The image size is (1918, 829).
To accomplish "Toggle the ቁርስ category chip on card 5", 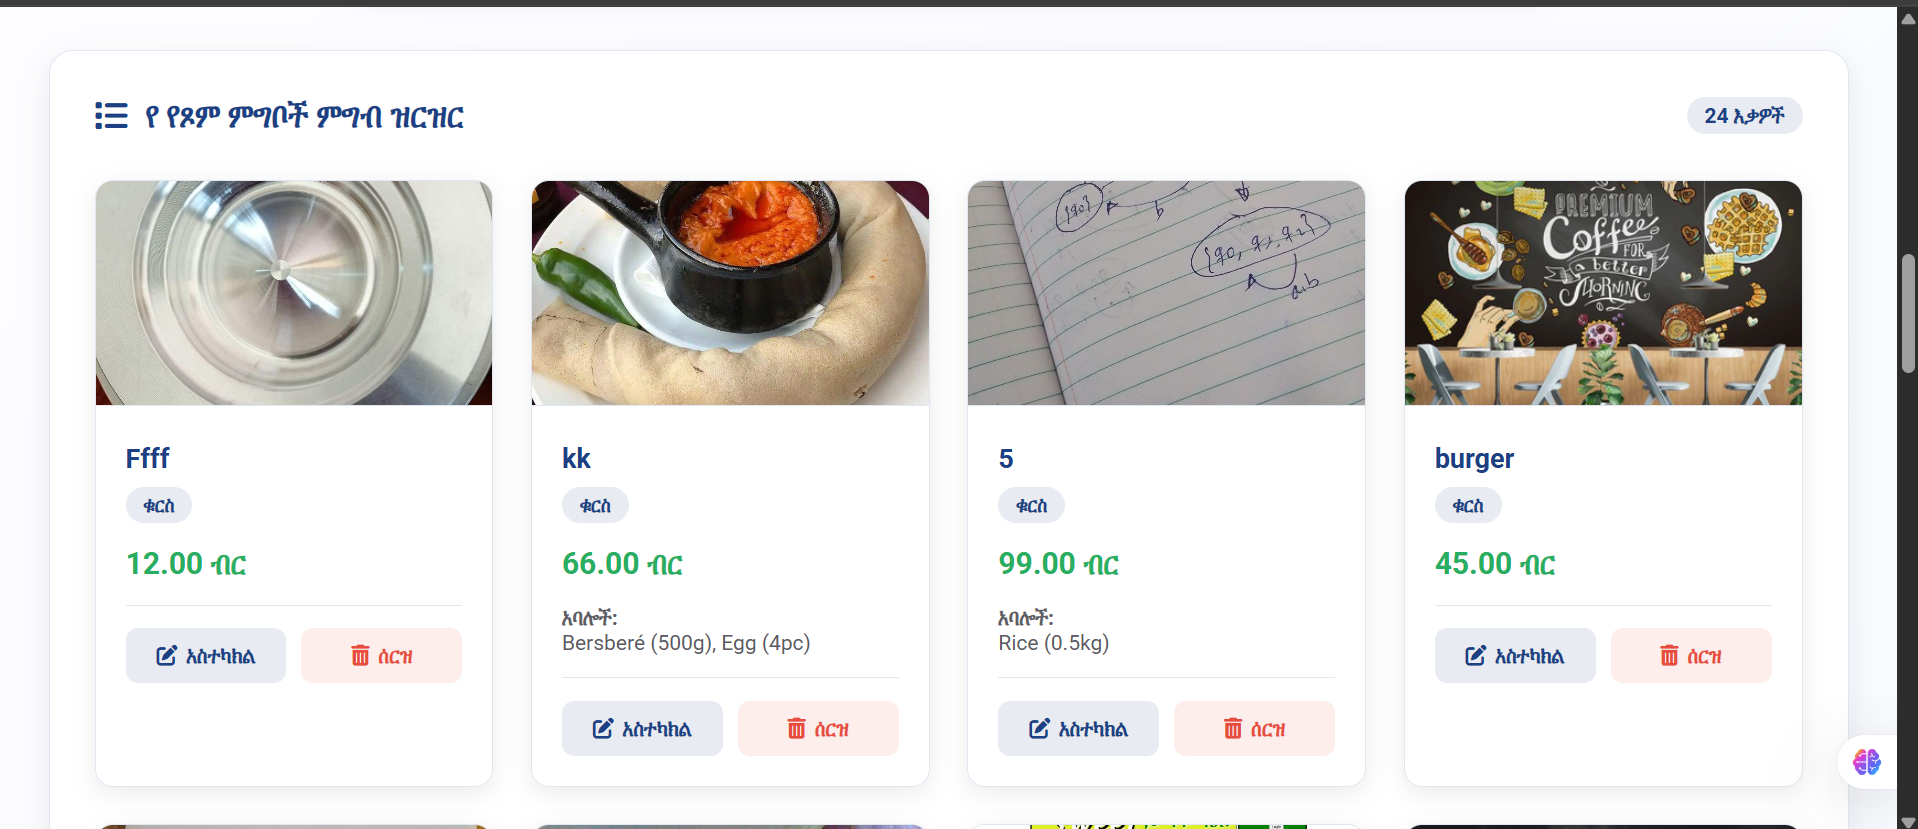I will (x=1030, y=505).
